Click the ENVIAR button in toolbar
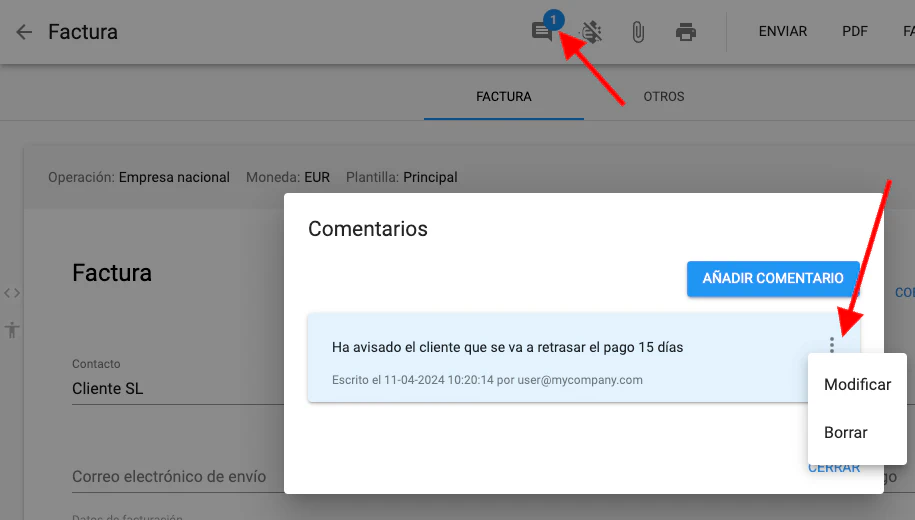Image resolution: width=915 pixels, height=520 pixels. pyautogui.click(x=783, y=32)
